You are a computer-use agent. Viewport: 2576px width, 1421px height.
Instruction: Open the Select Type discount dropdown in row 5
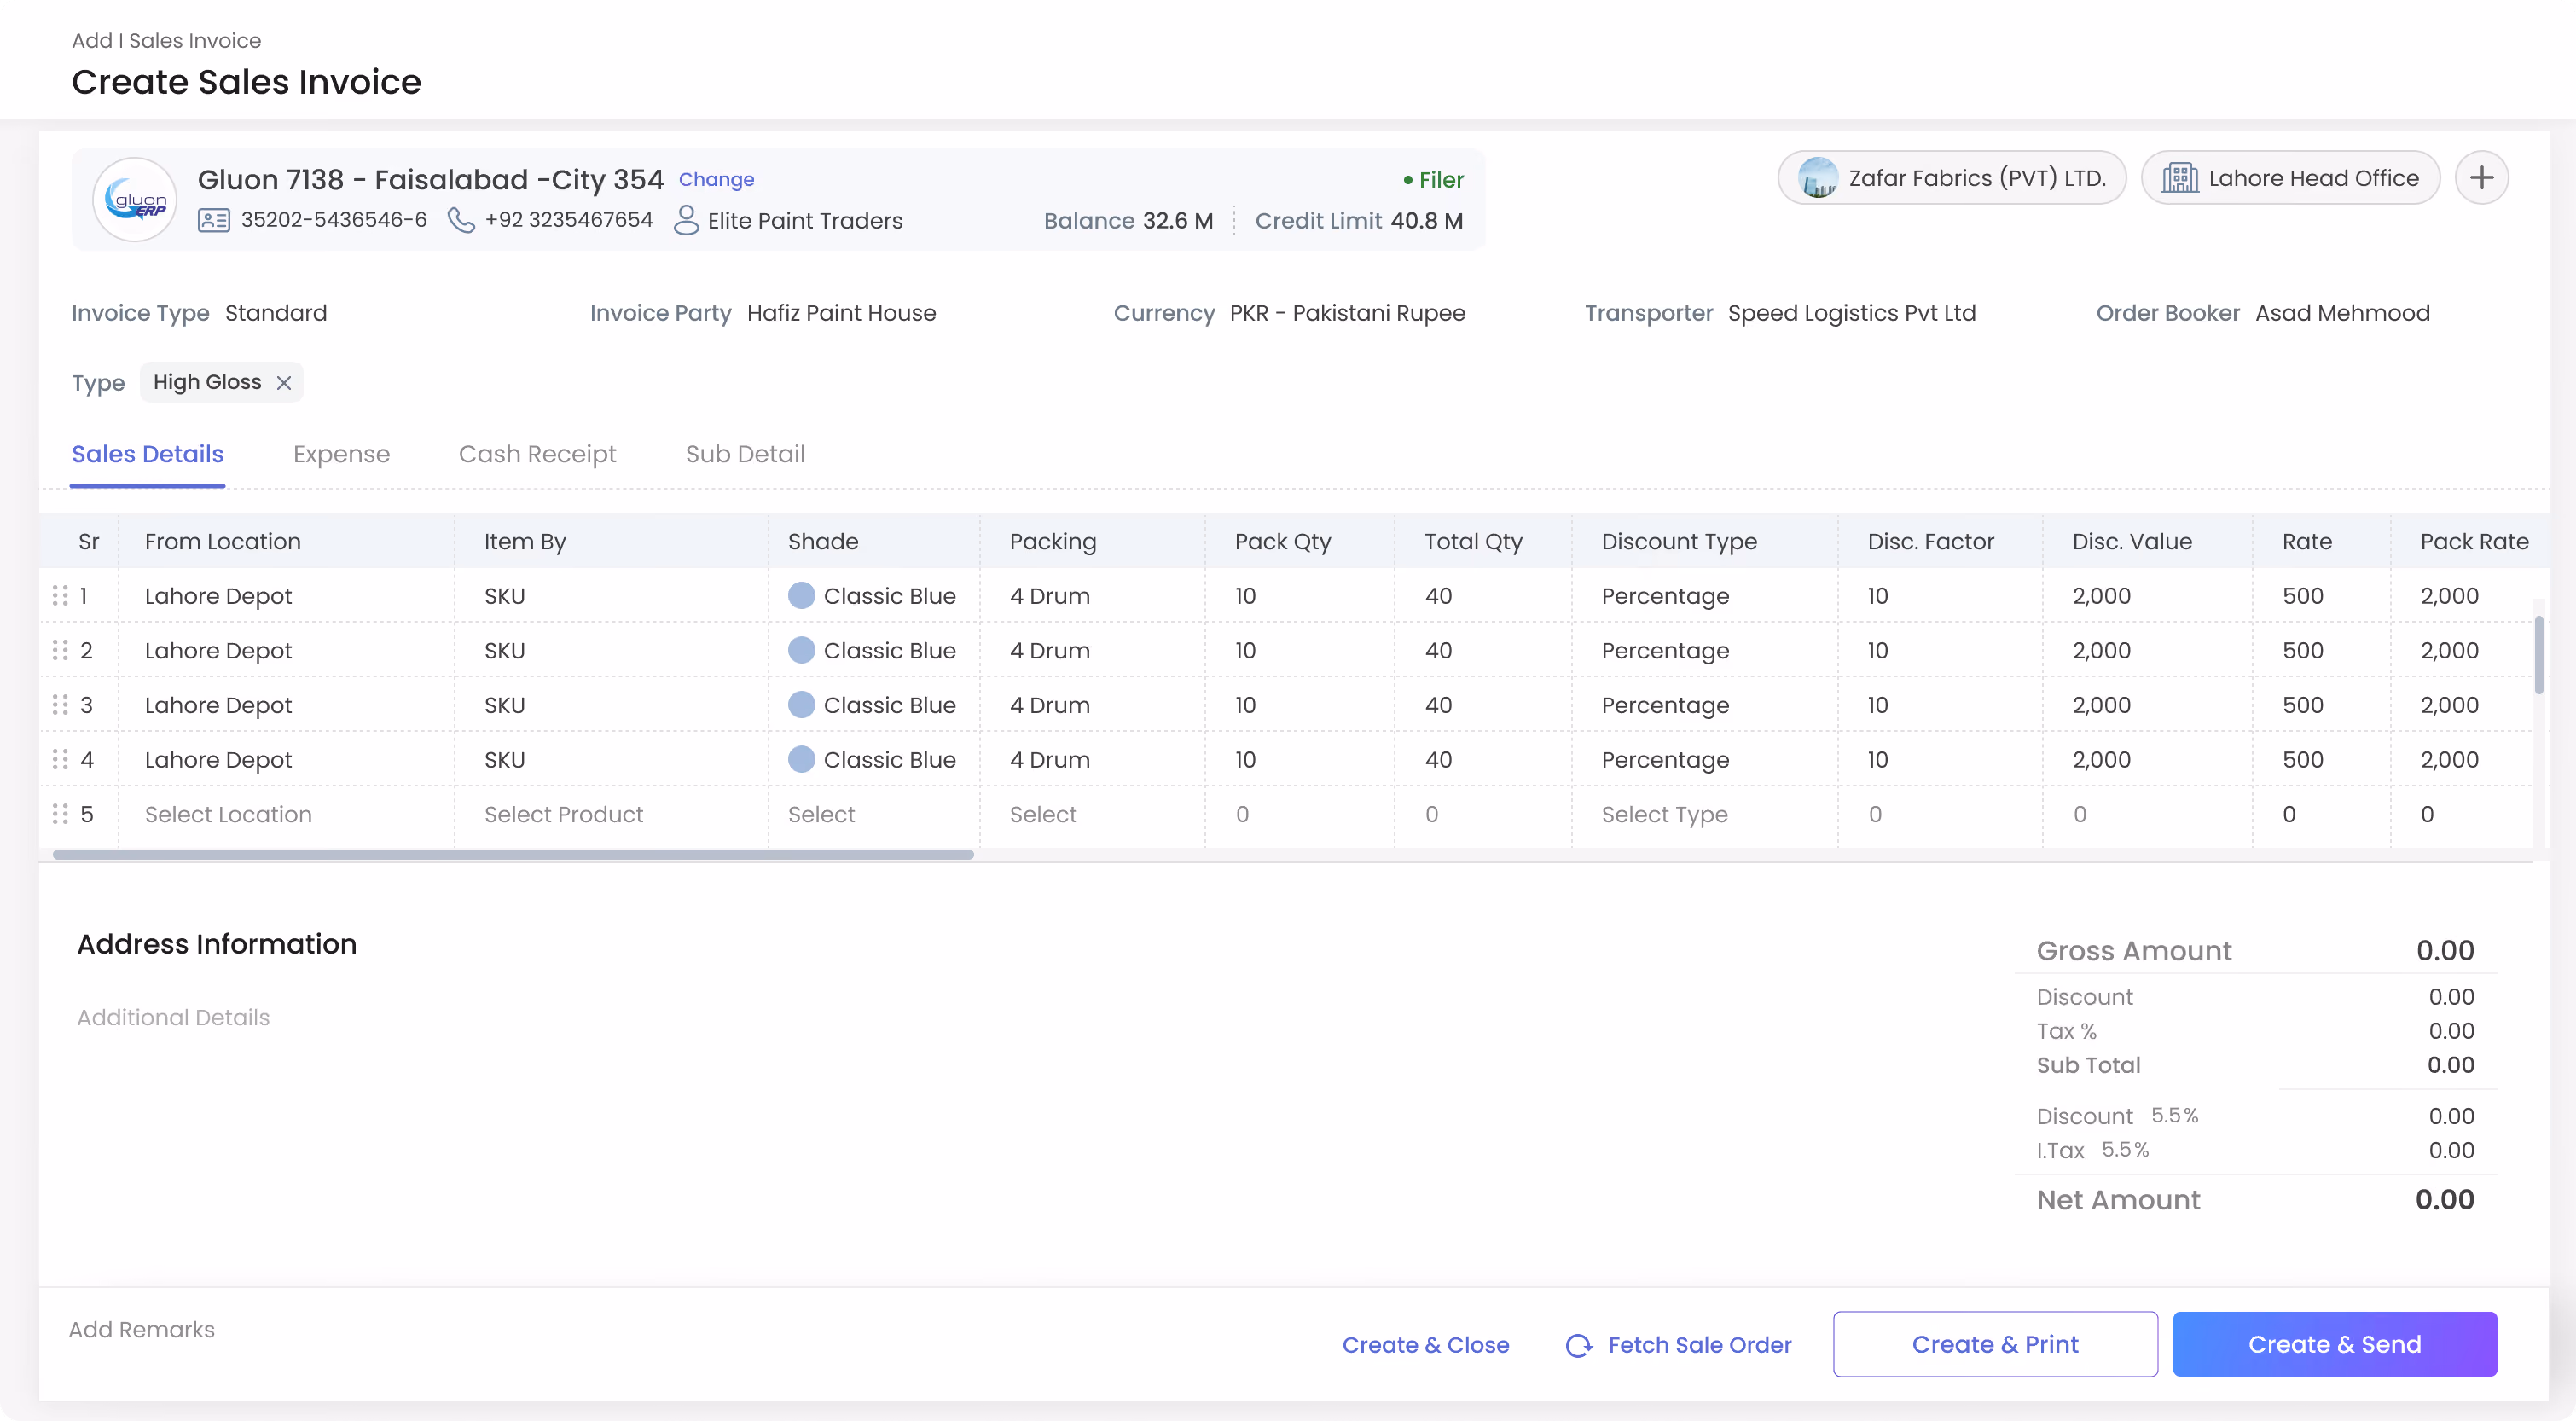tap(1705, 814)
